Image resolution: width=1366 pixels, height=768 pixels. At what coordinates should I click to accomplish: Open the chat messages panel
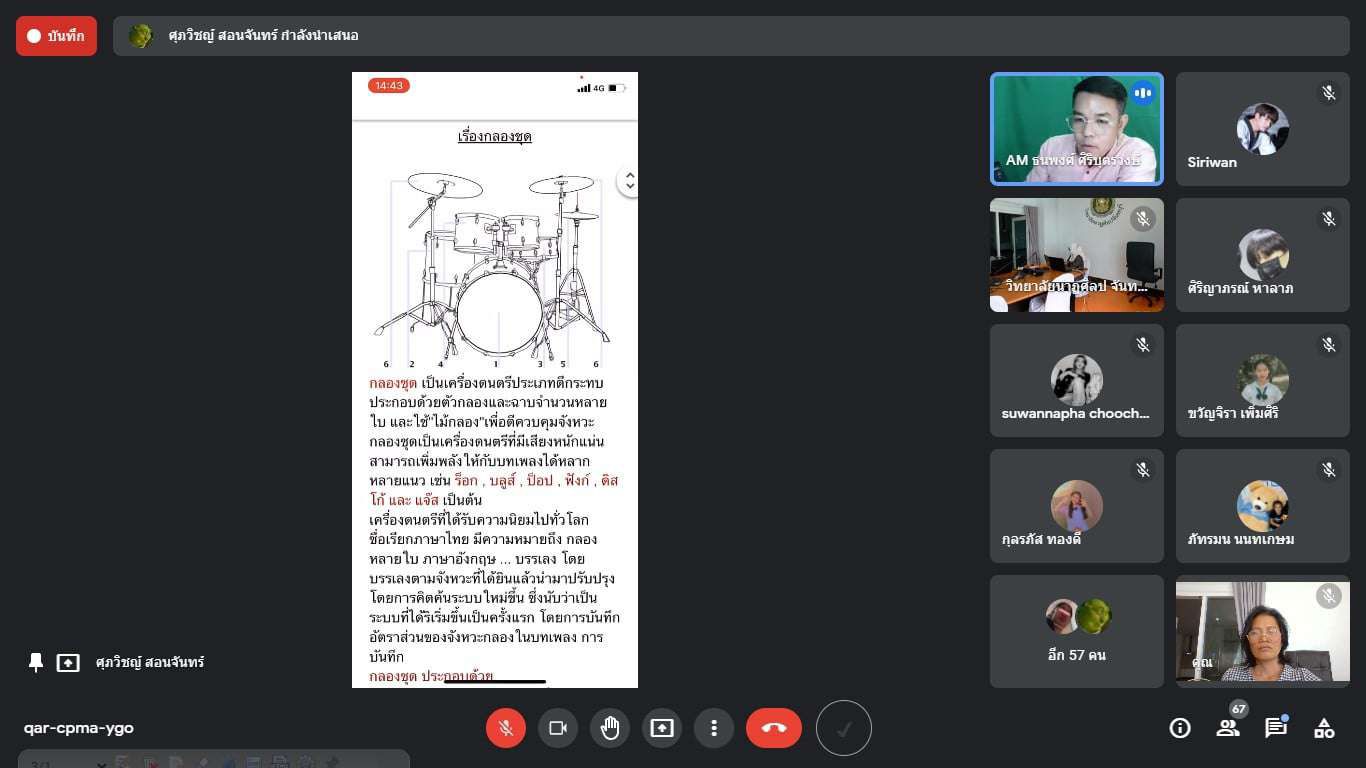coord(1276,728)
